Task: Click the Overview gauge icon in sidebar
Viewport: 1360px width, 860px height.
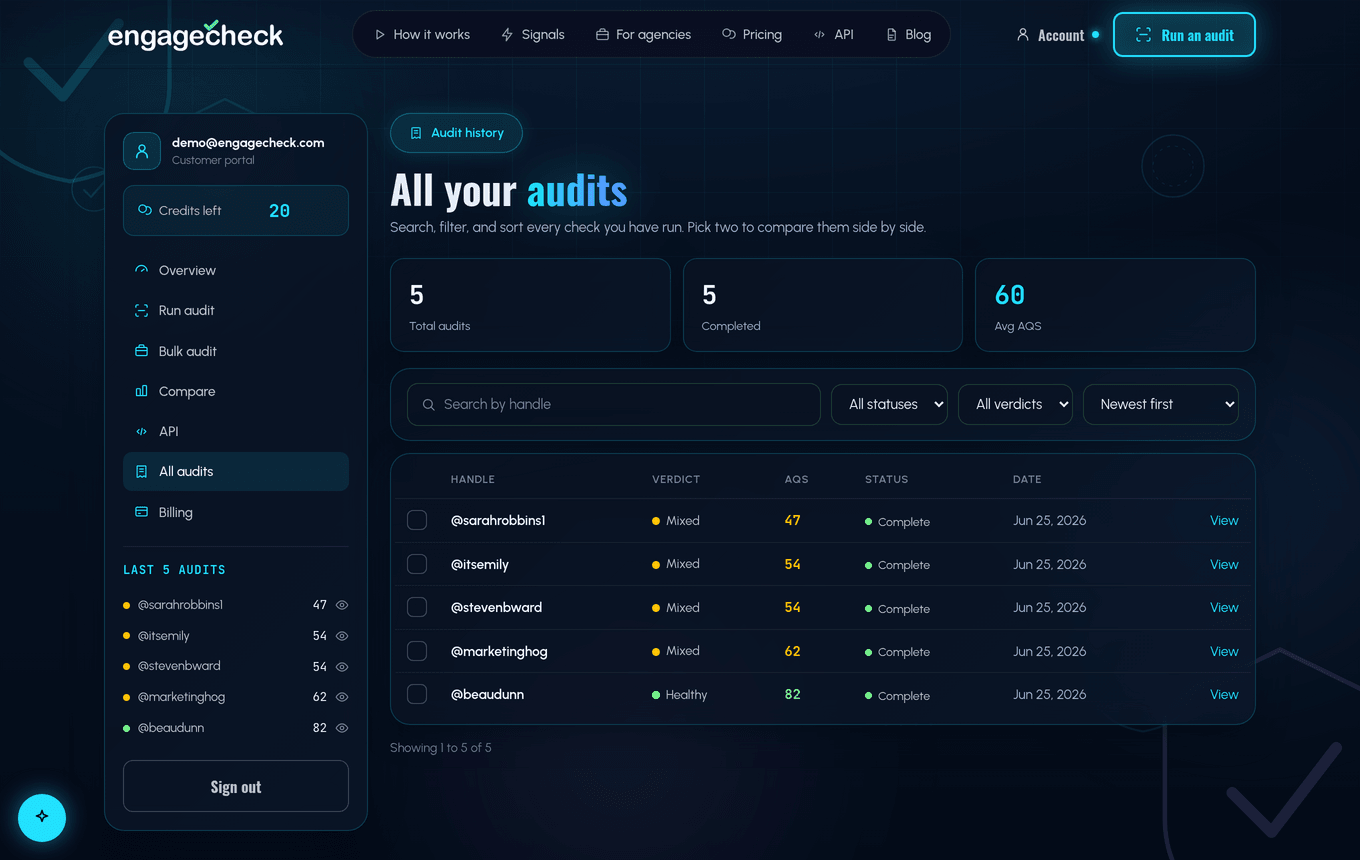Action: click(141, 271)
